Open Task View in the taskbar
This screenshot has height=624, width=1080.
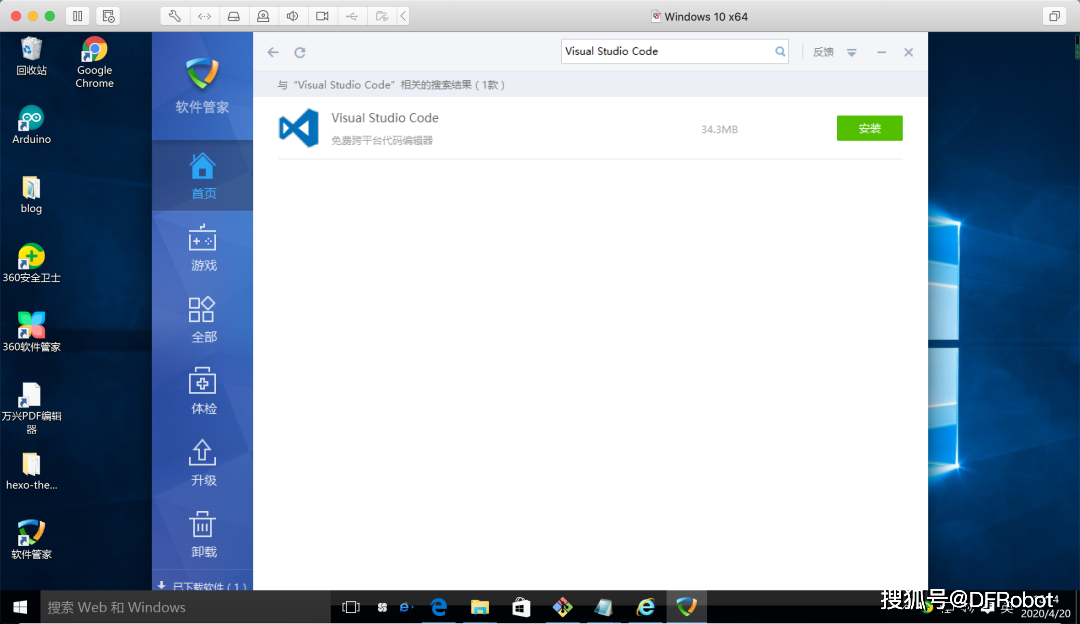(x=351, y=607)
